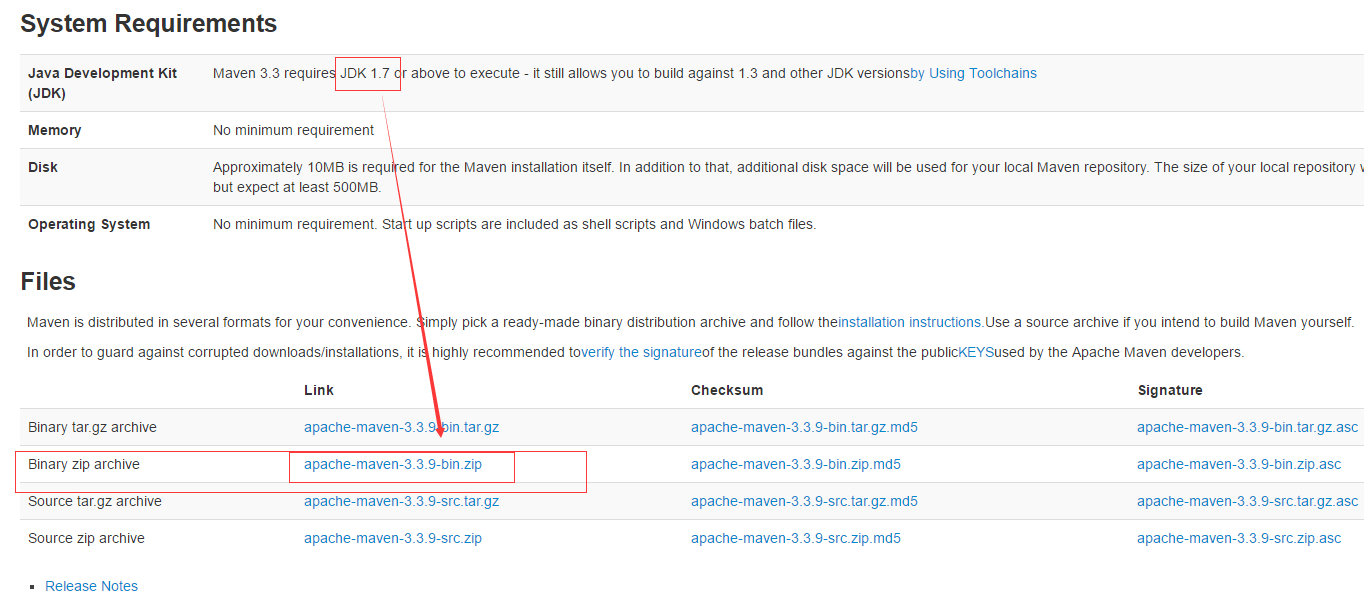Click the 'Checksum' column header
The height and width of the screenshot is (593, 1364).
[x=727, y=390]
